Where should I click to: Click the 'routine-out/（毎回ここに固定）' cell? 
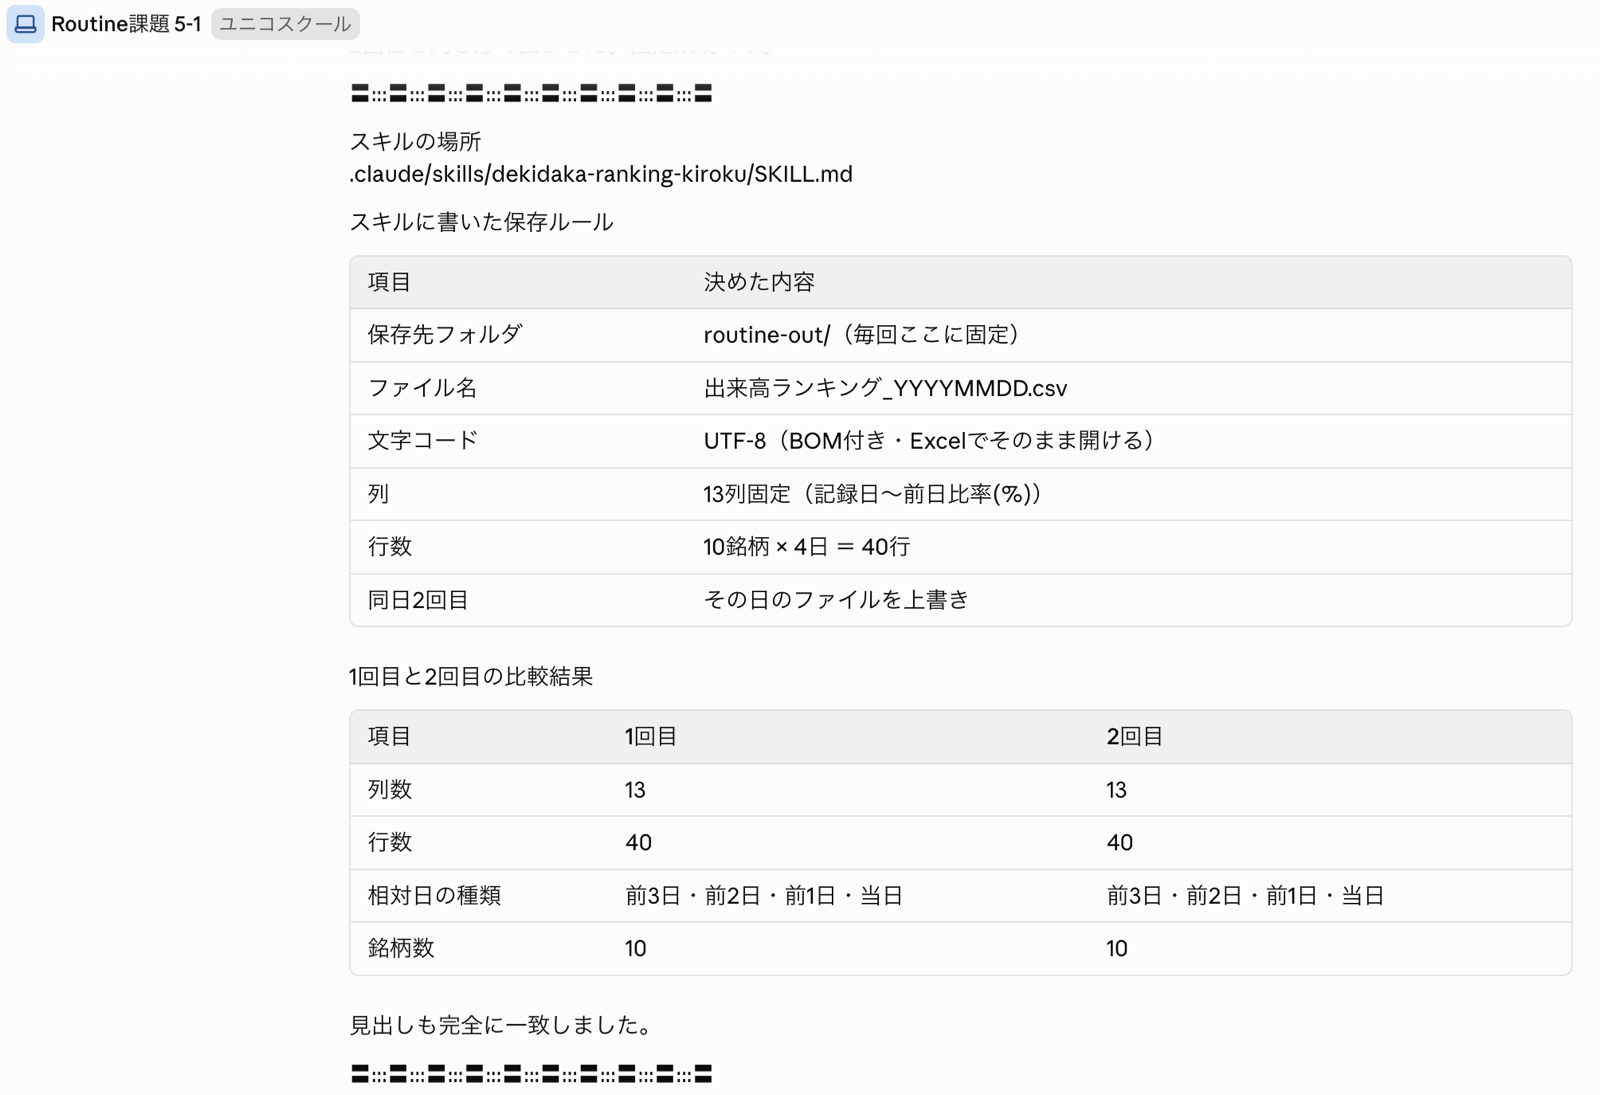[866, 335]
